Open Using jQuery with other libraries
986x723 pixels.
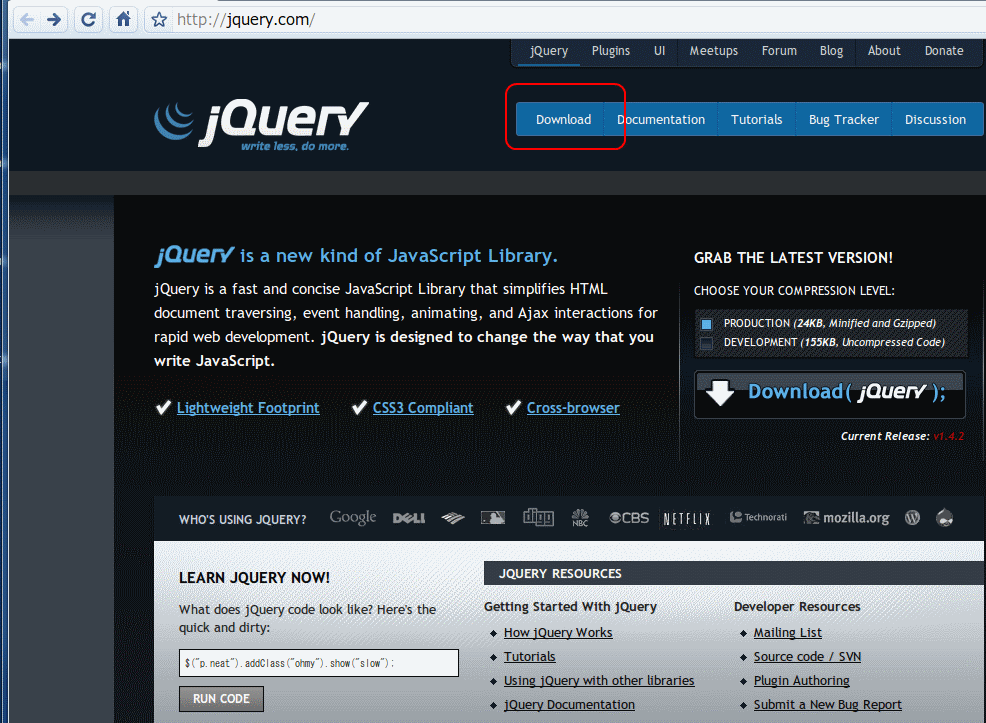(x=599, y=681)
